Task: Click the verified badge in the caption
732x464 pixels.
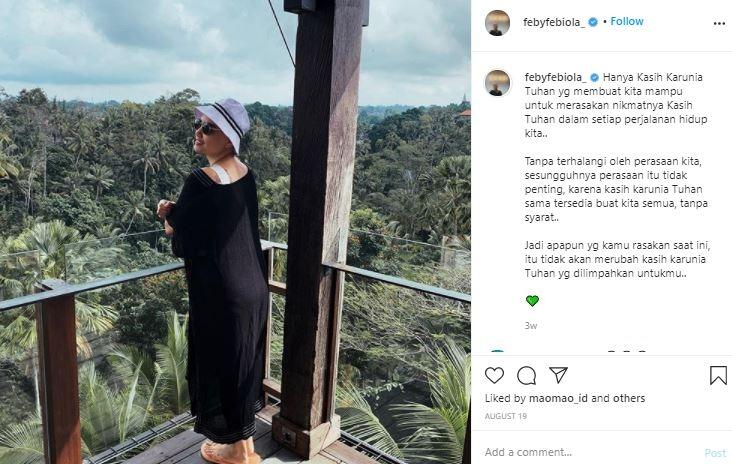Action: (x=594, y=77)
